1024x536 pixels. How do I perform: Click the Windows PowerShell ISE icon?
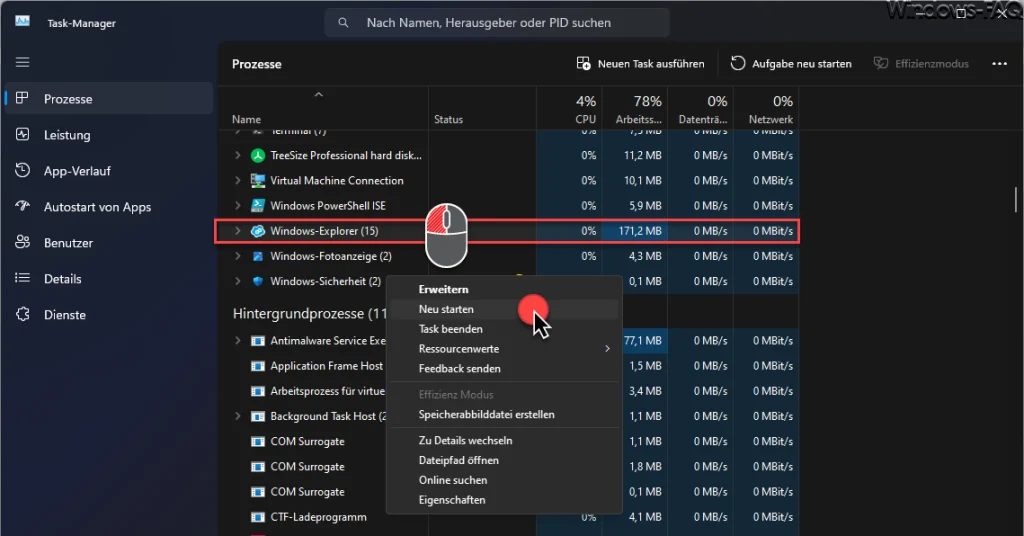258,206
